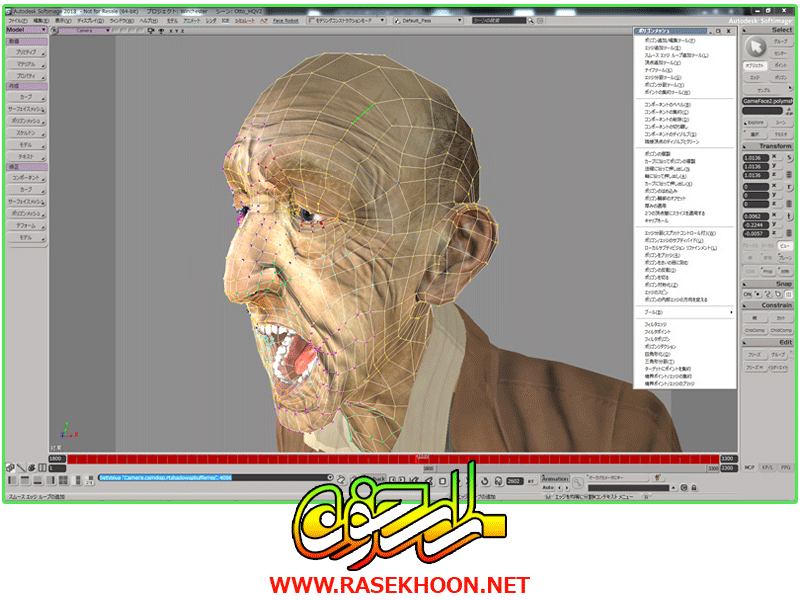
Task: Click the script command line field
Action: (x=216, y=478)
